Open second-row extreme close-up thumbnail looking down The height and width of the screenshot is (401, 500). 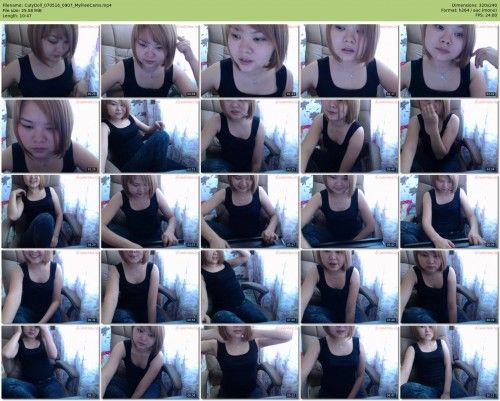coord(50,136)
